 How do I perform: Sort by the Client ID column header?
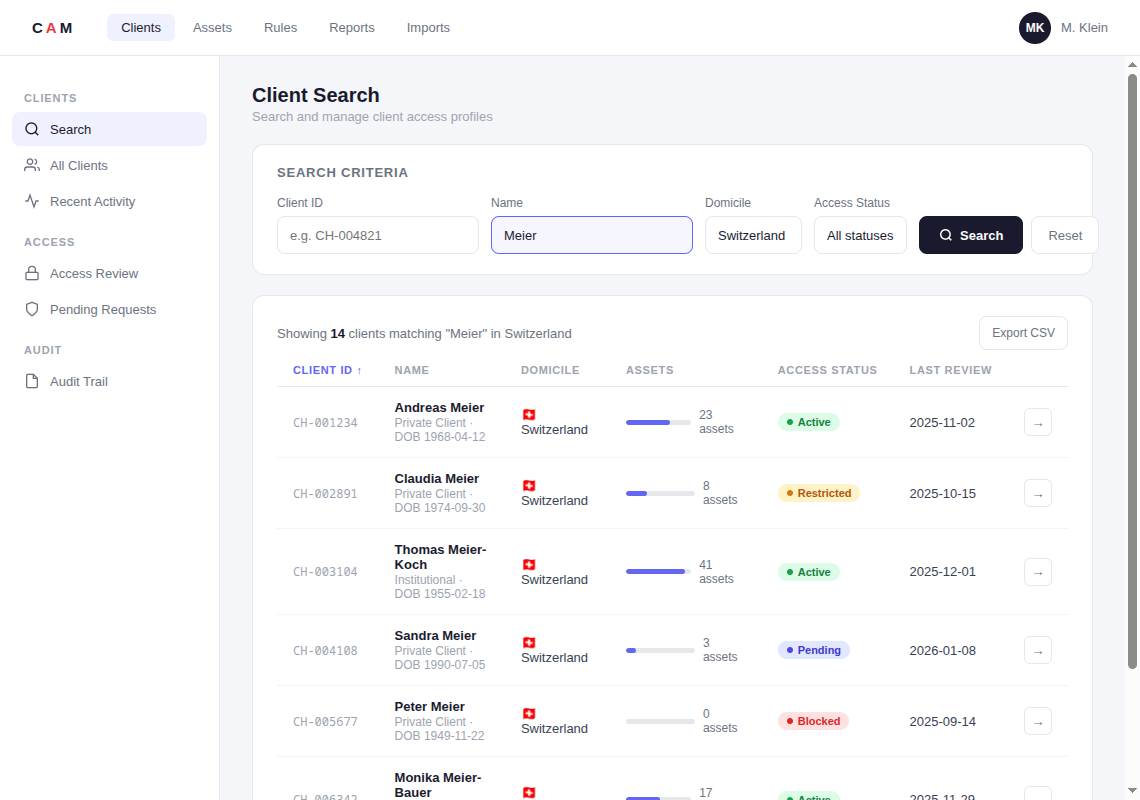point(327,370)
